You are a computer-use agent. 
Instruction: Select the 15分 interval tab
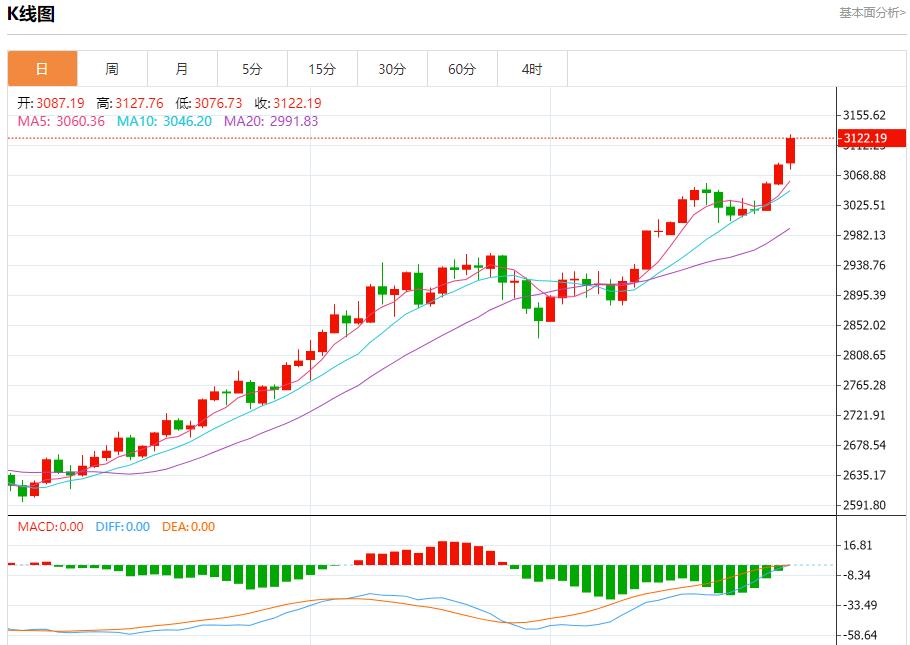coord(322,69)
